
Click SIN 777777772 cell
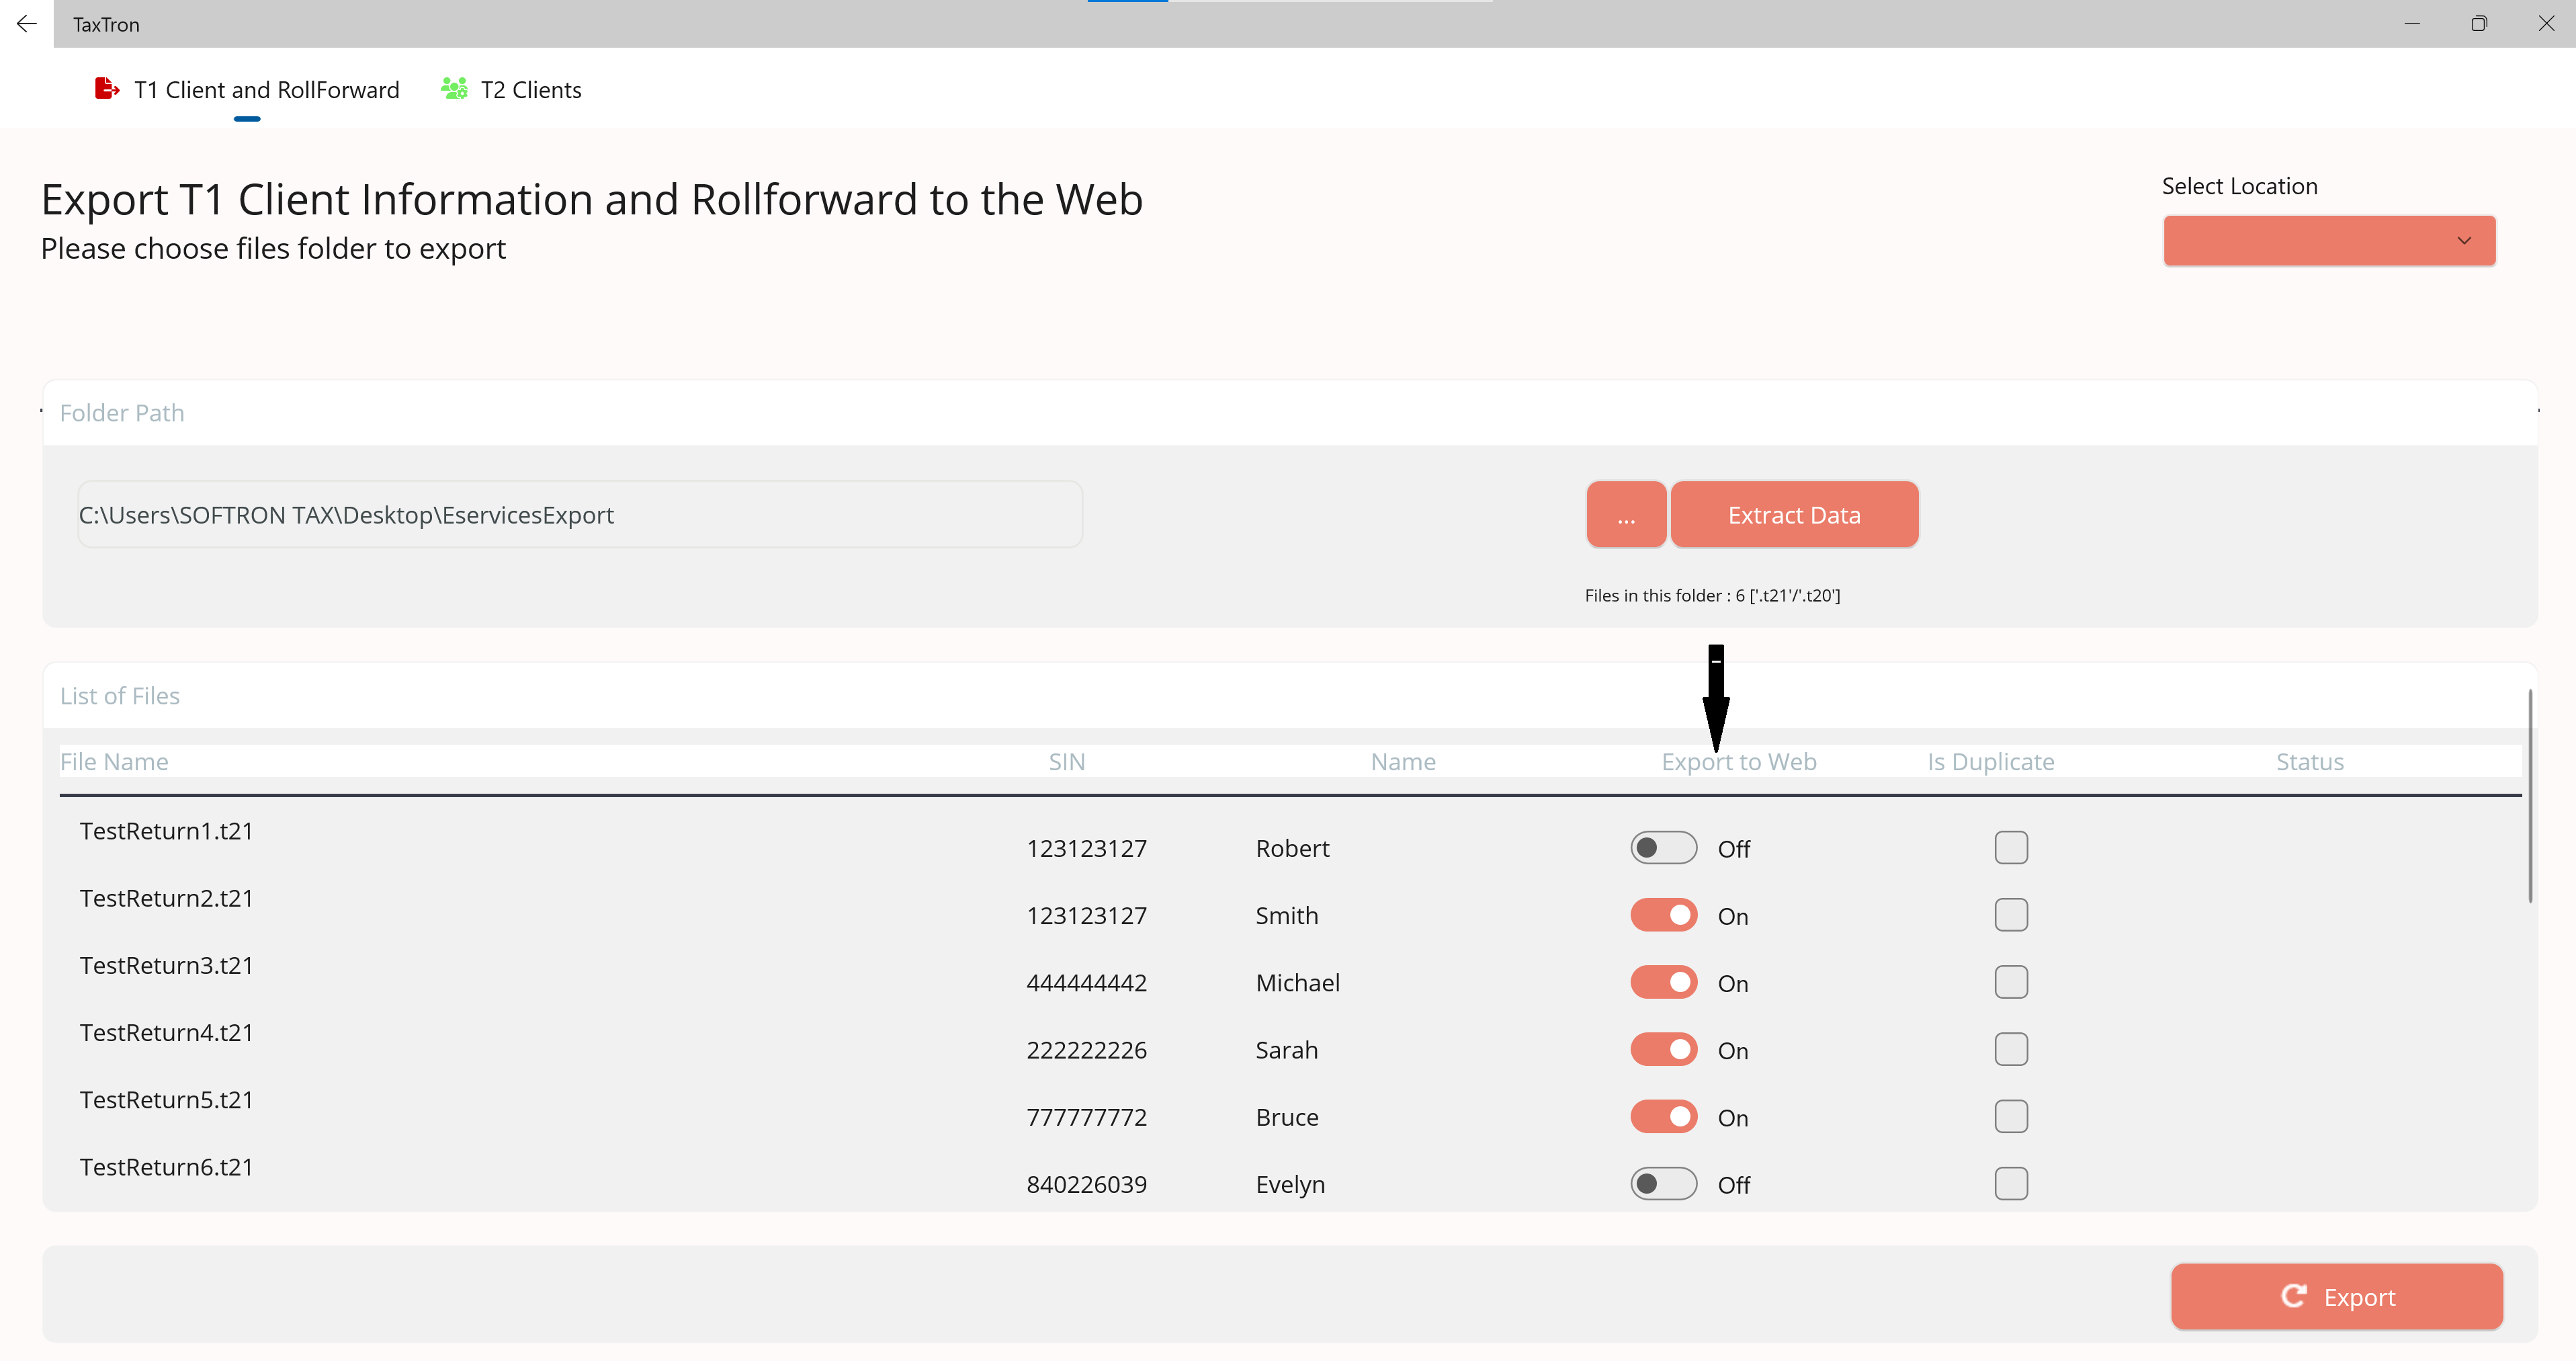[1087, 1117]
